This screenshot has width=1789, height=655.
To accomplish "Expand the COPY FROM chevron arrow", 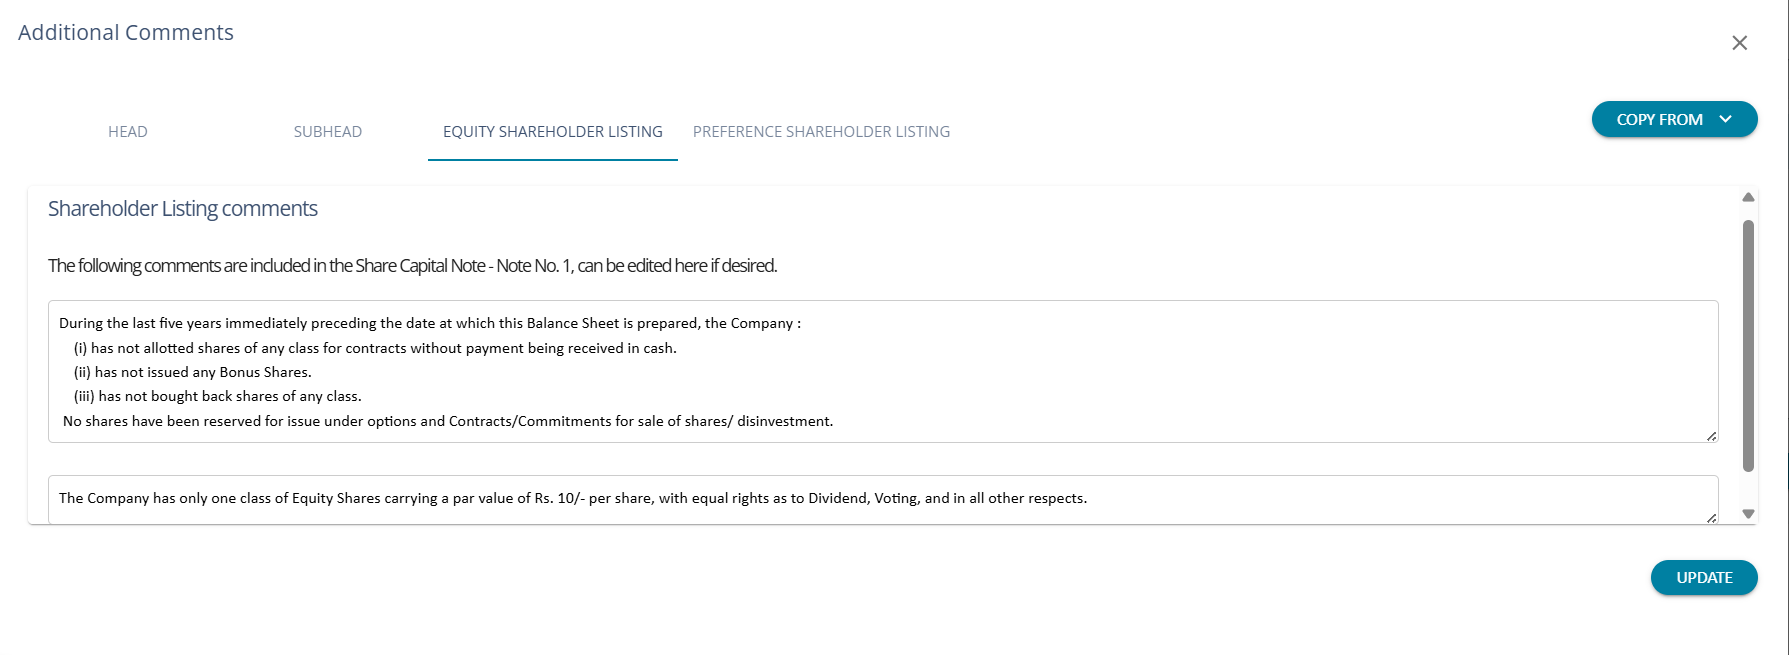I will [1726, 120].
